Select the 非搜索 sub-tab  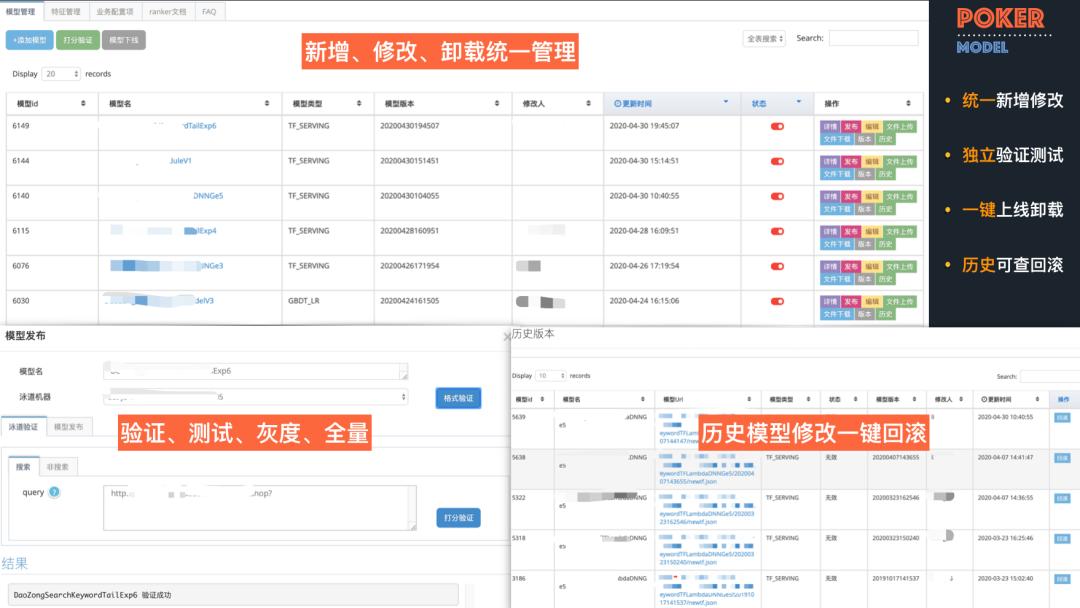tap(60, 466)
